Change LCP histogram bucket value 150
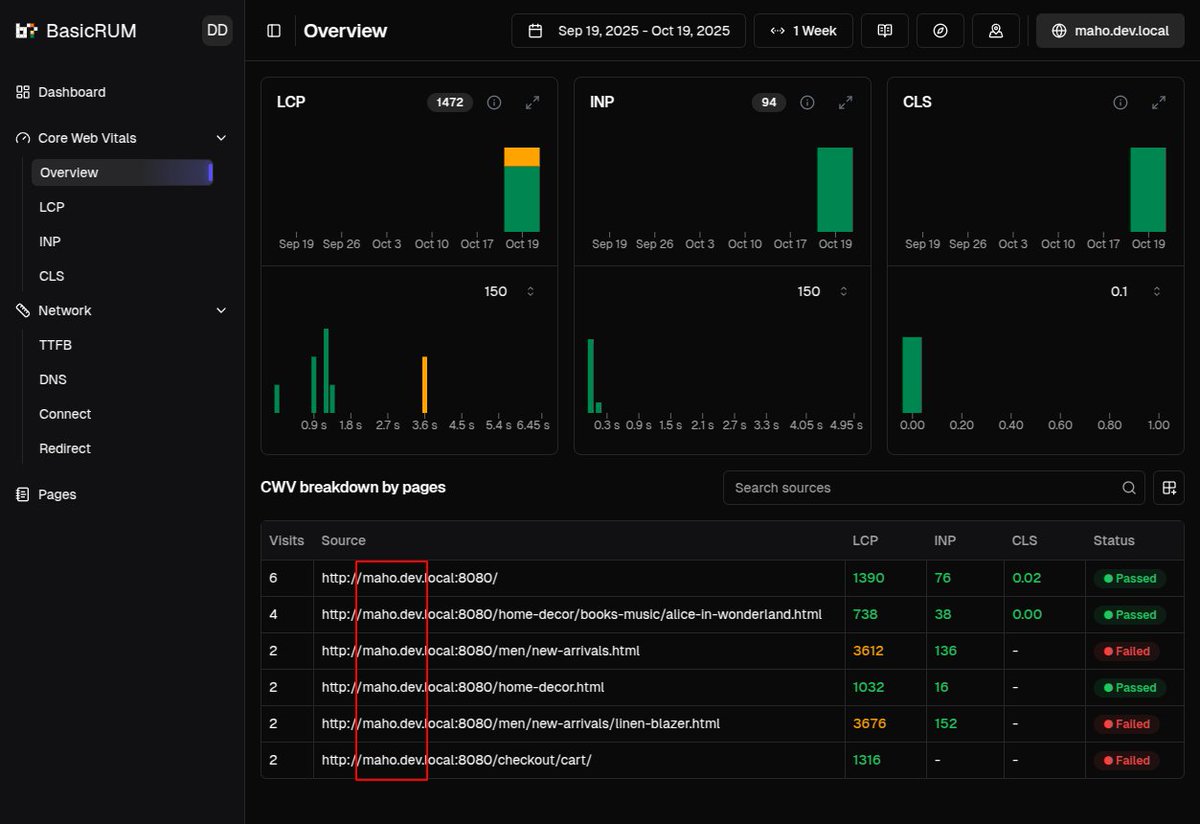This screenshot has height=824, width=1200. tap(510, 292)
